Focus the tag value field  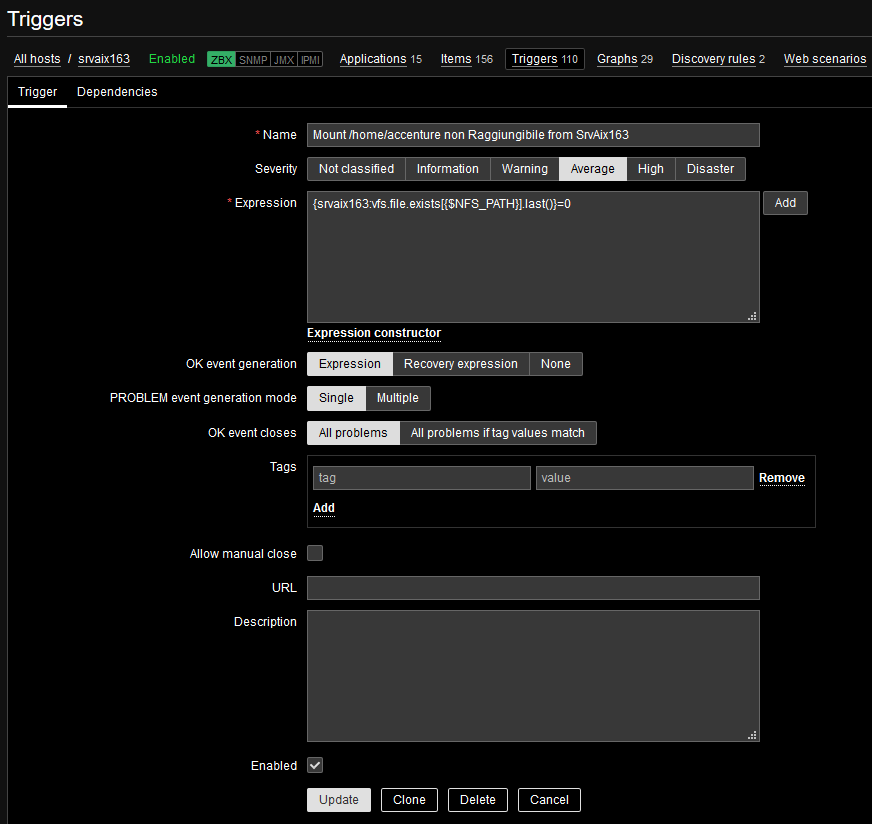click(x=645, y=478)
